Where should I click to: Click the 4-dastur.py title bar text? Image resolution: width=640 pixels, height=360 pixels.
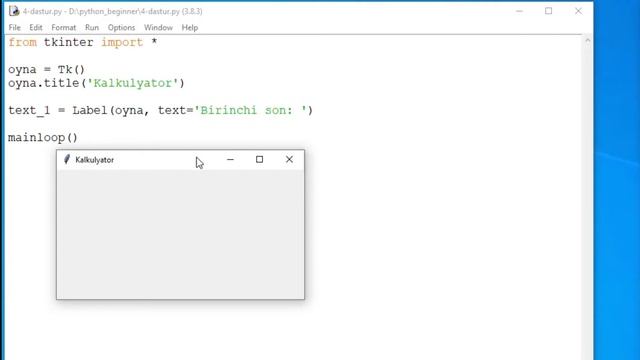[x=113, y=11]
